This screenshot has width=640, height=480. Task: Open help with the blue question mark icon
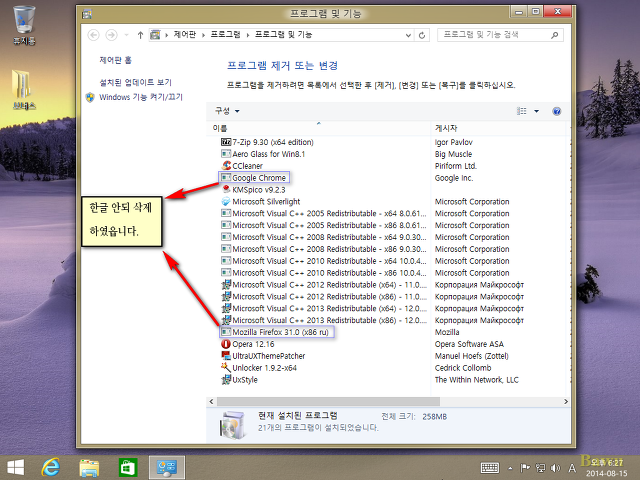click(x=556, y=111)
